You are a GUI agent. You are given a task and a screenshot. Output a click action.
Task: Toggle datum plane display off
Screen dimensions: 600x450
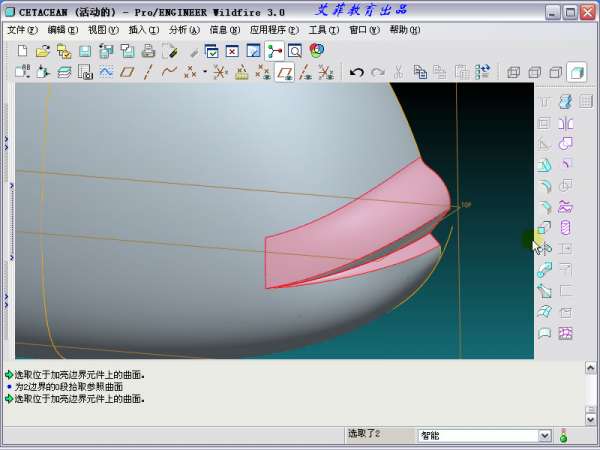click(x=284, y=72)
